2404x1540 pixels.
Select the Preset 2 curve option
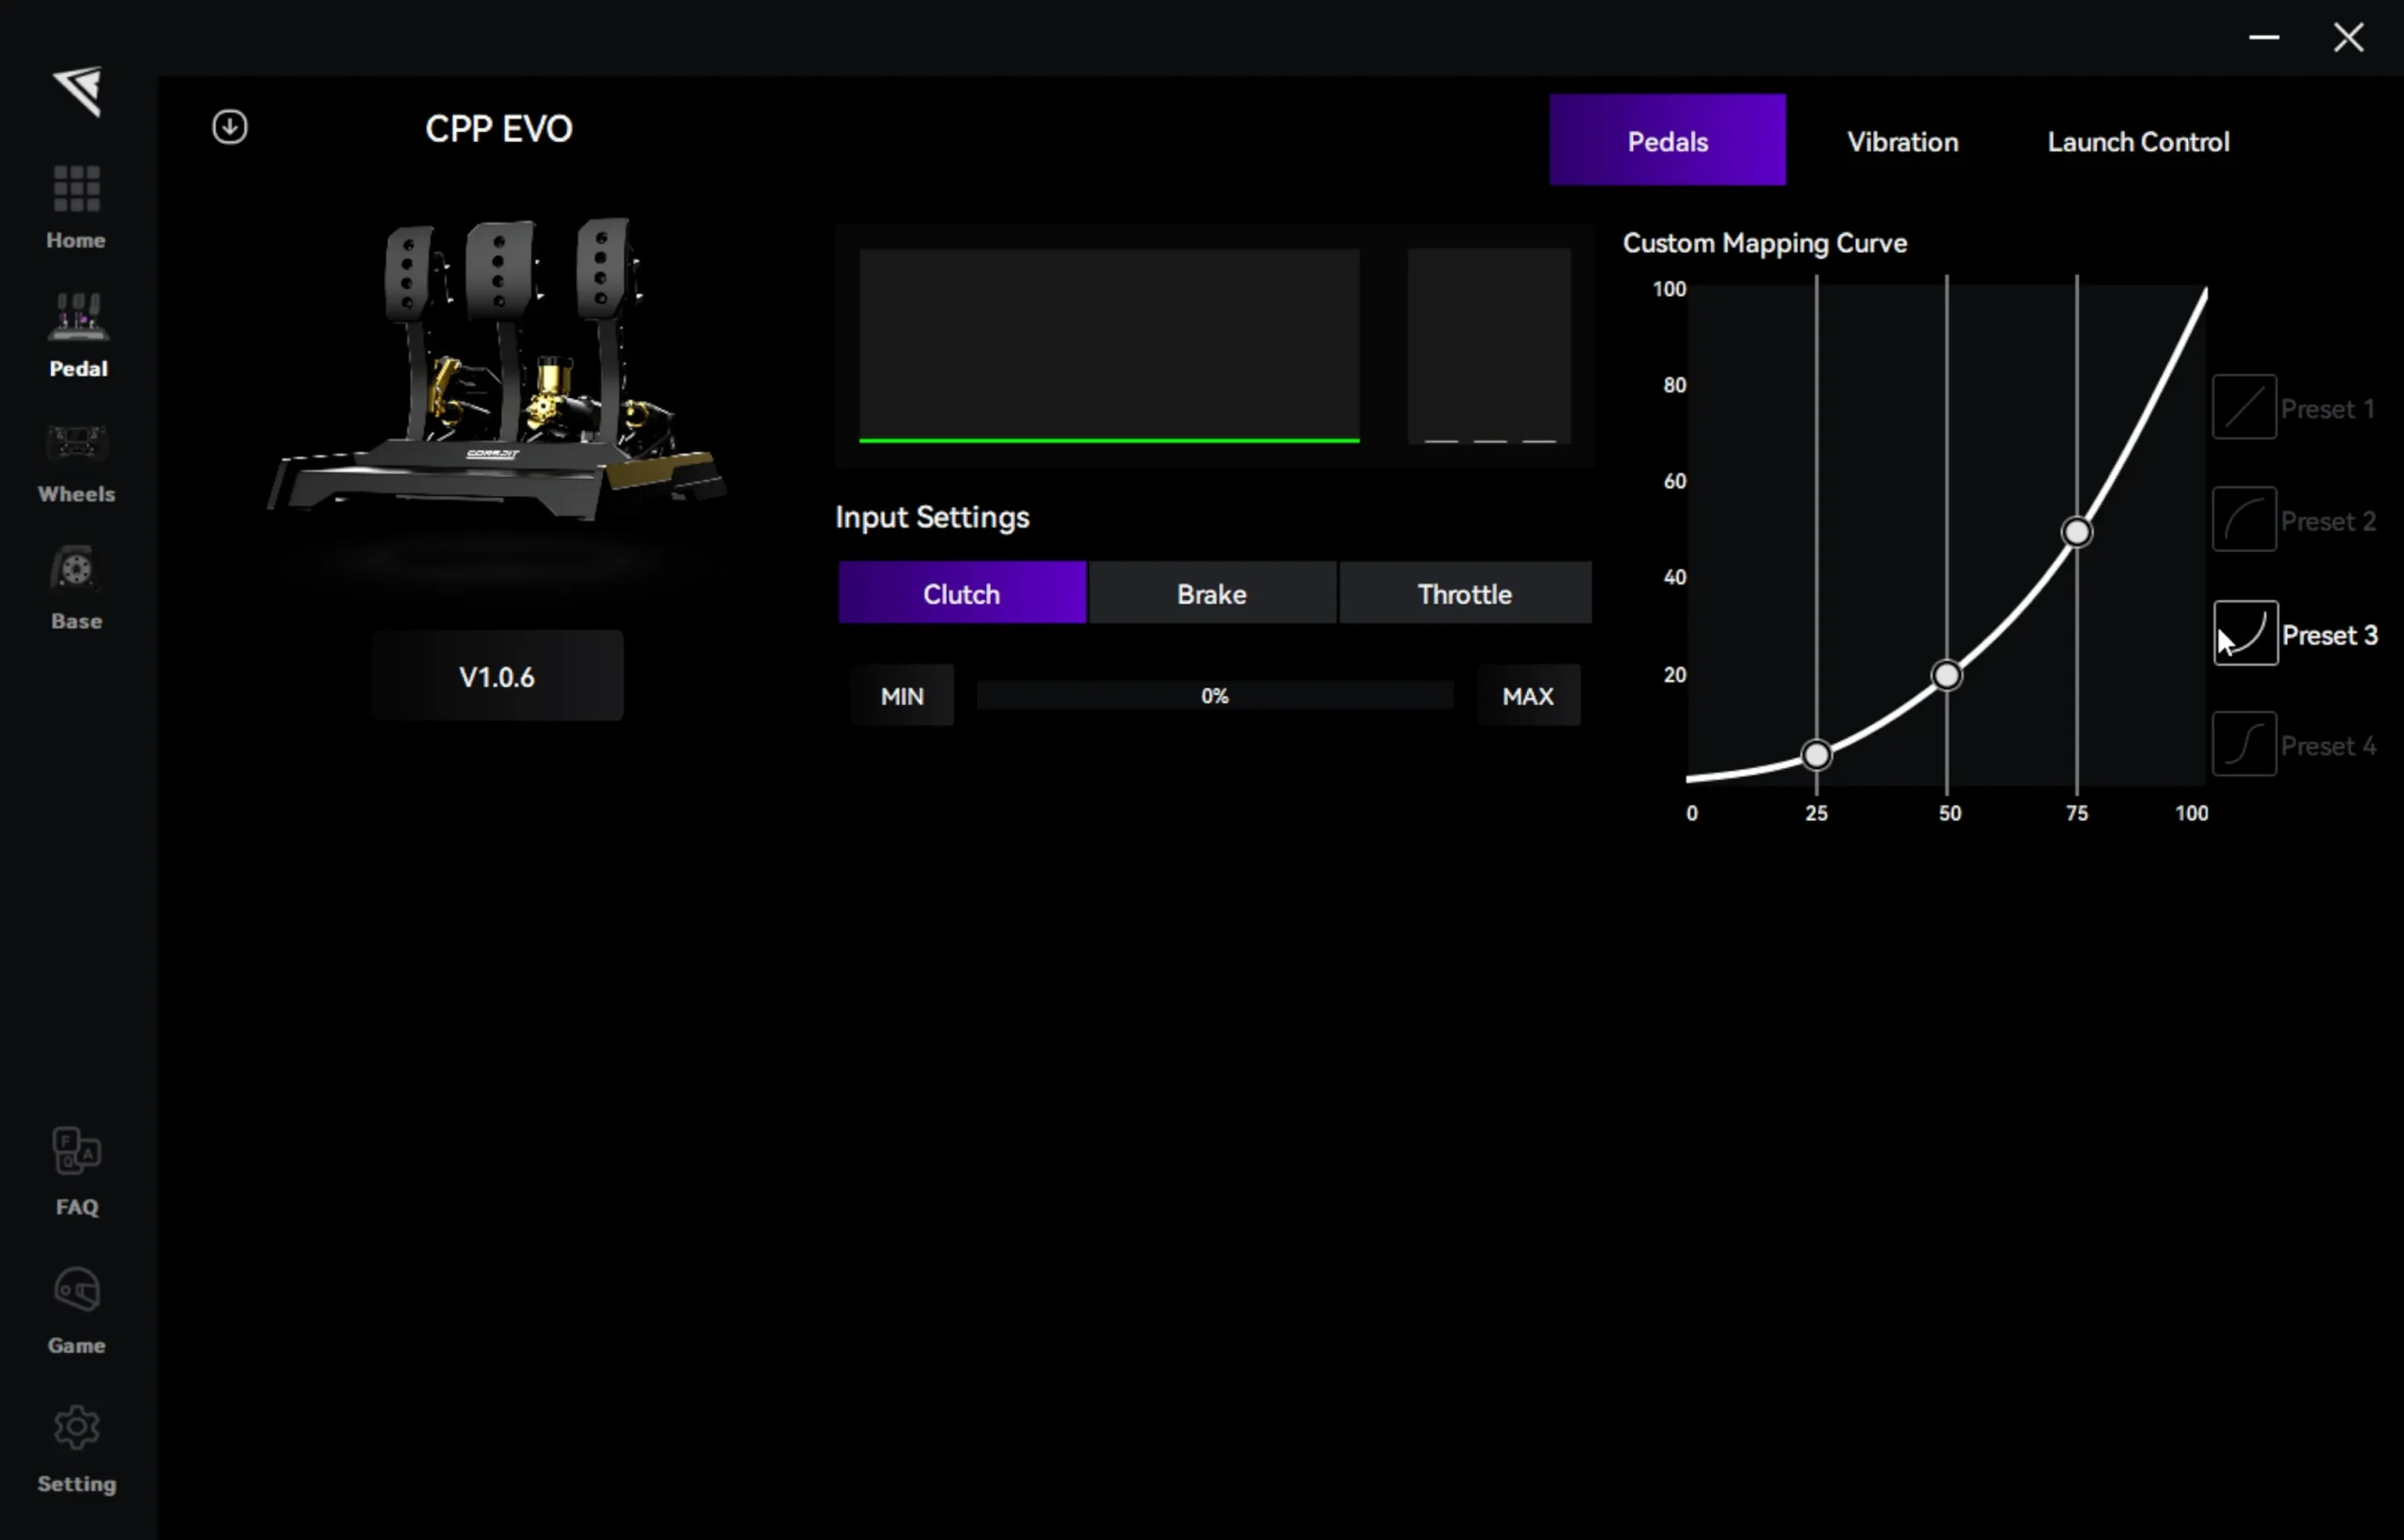point(2244,520)
